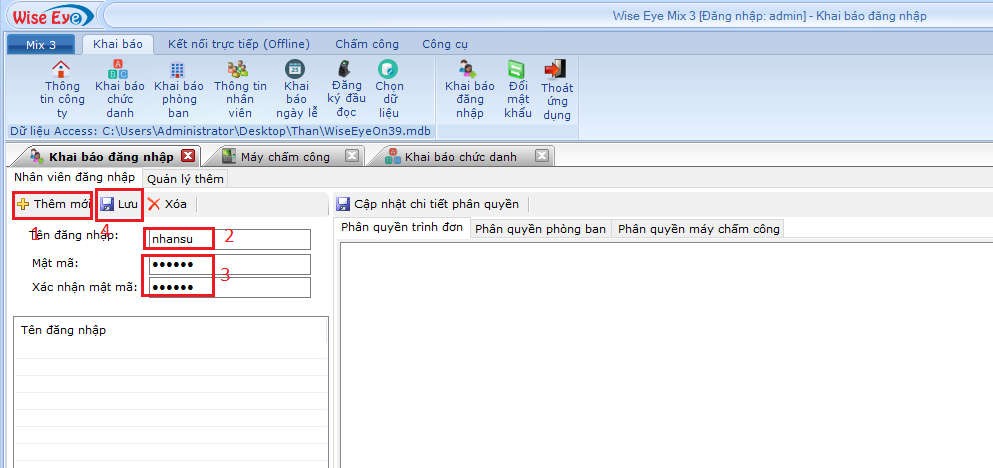Click Xóa delete button
Image resolution: width=993 pixels, height=468 pixels.
click(167, 204)
